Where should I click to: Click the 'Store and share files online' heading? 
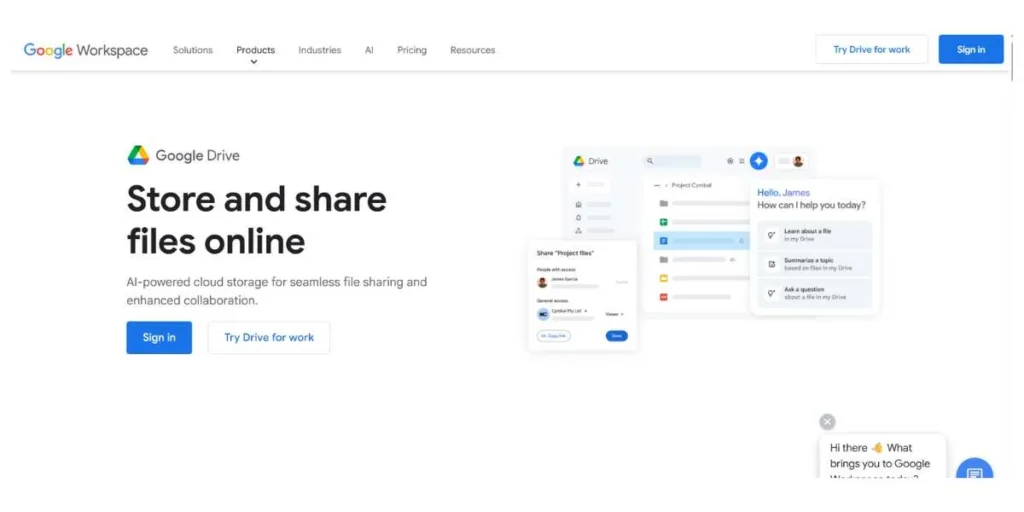tap(257, 220)
